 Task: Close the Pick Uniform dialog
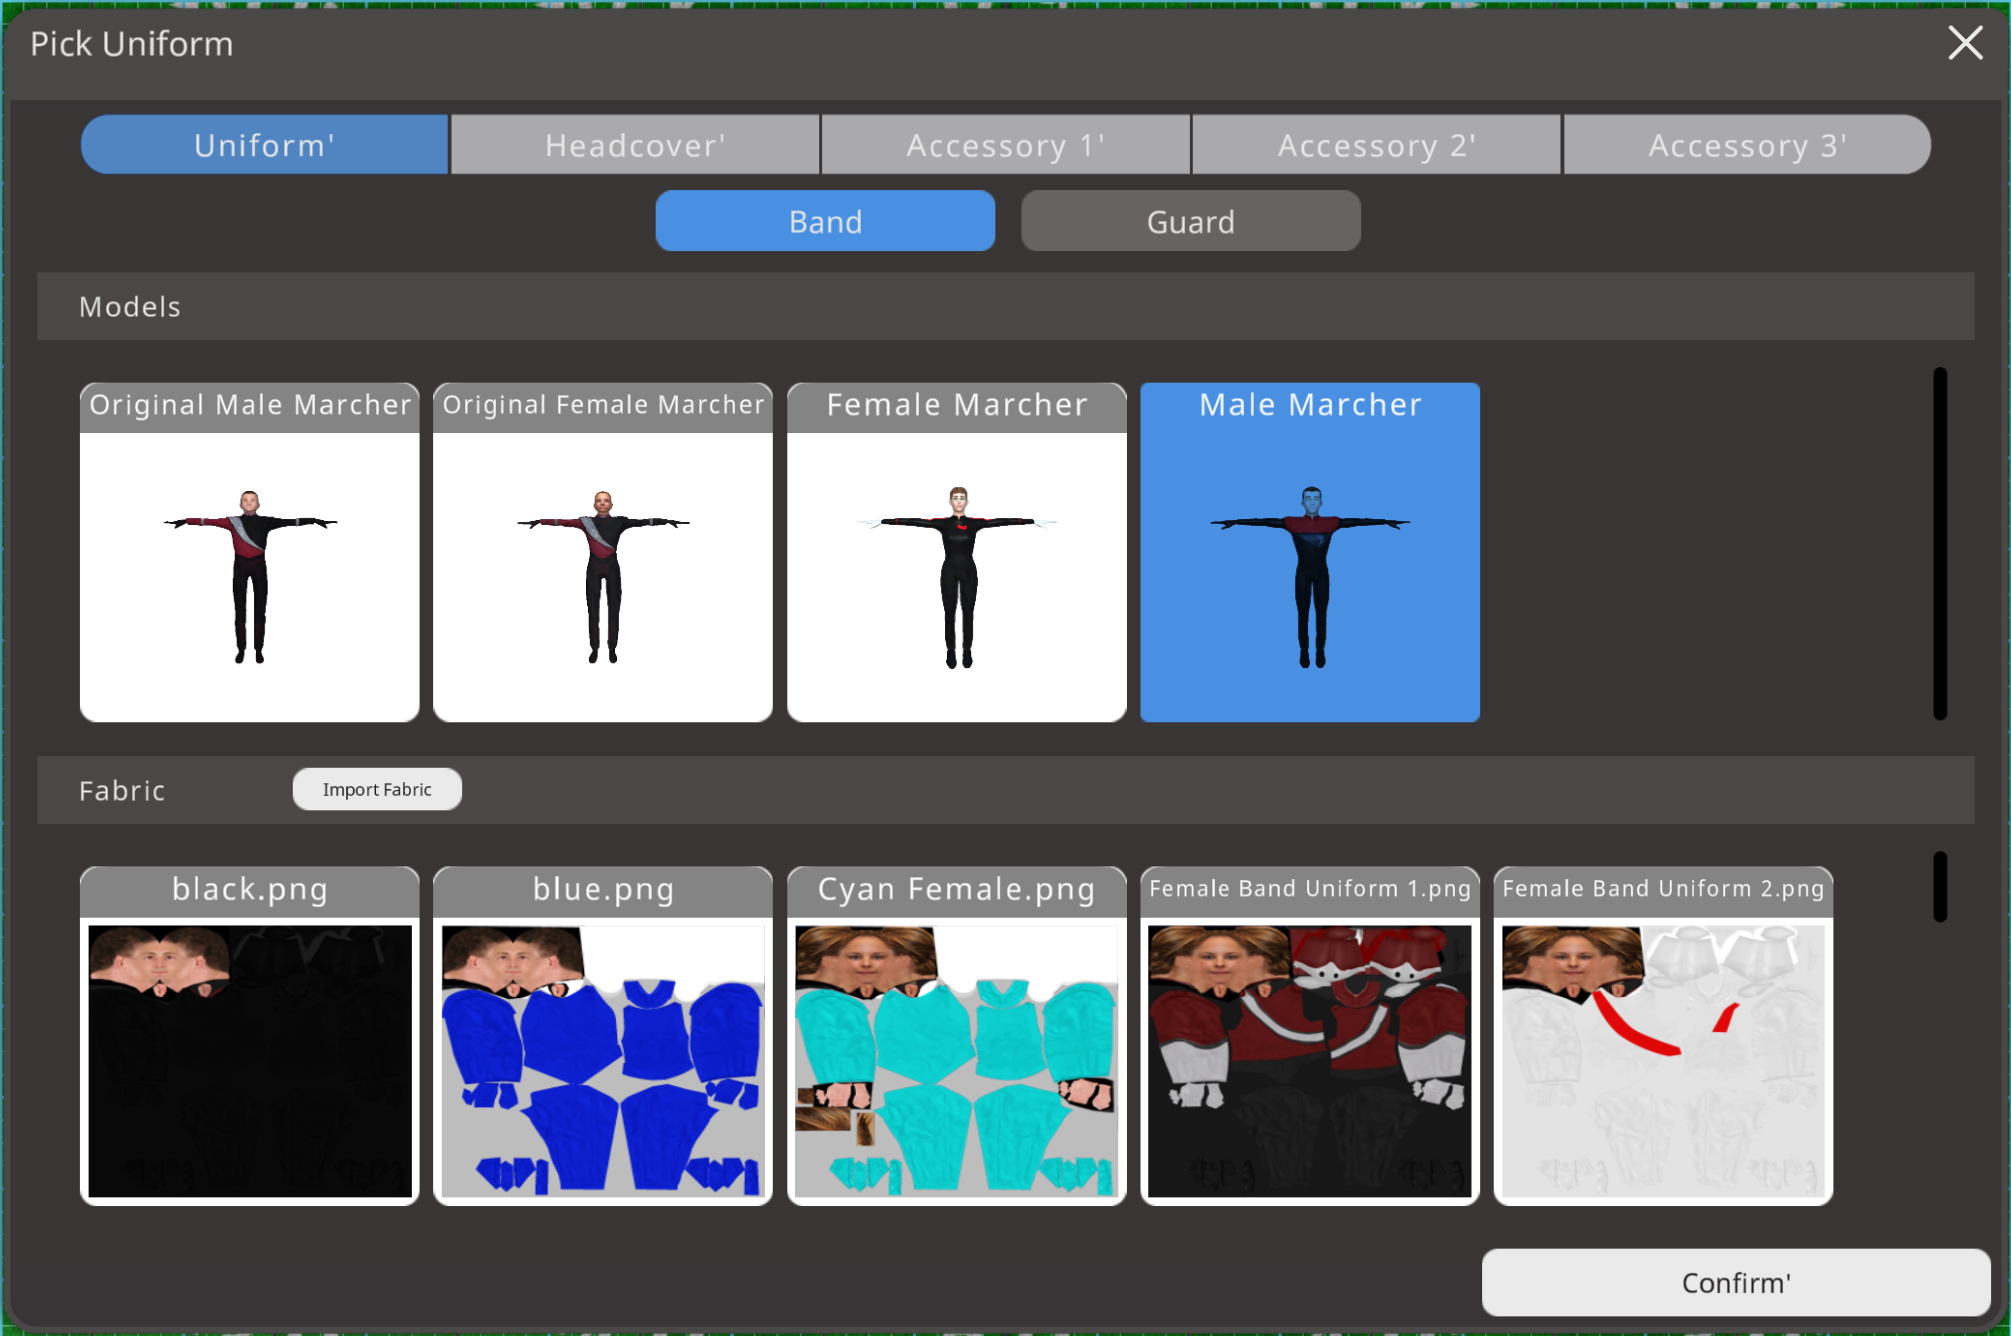click(1964, 43)
